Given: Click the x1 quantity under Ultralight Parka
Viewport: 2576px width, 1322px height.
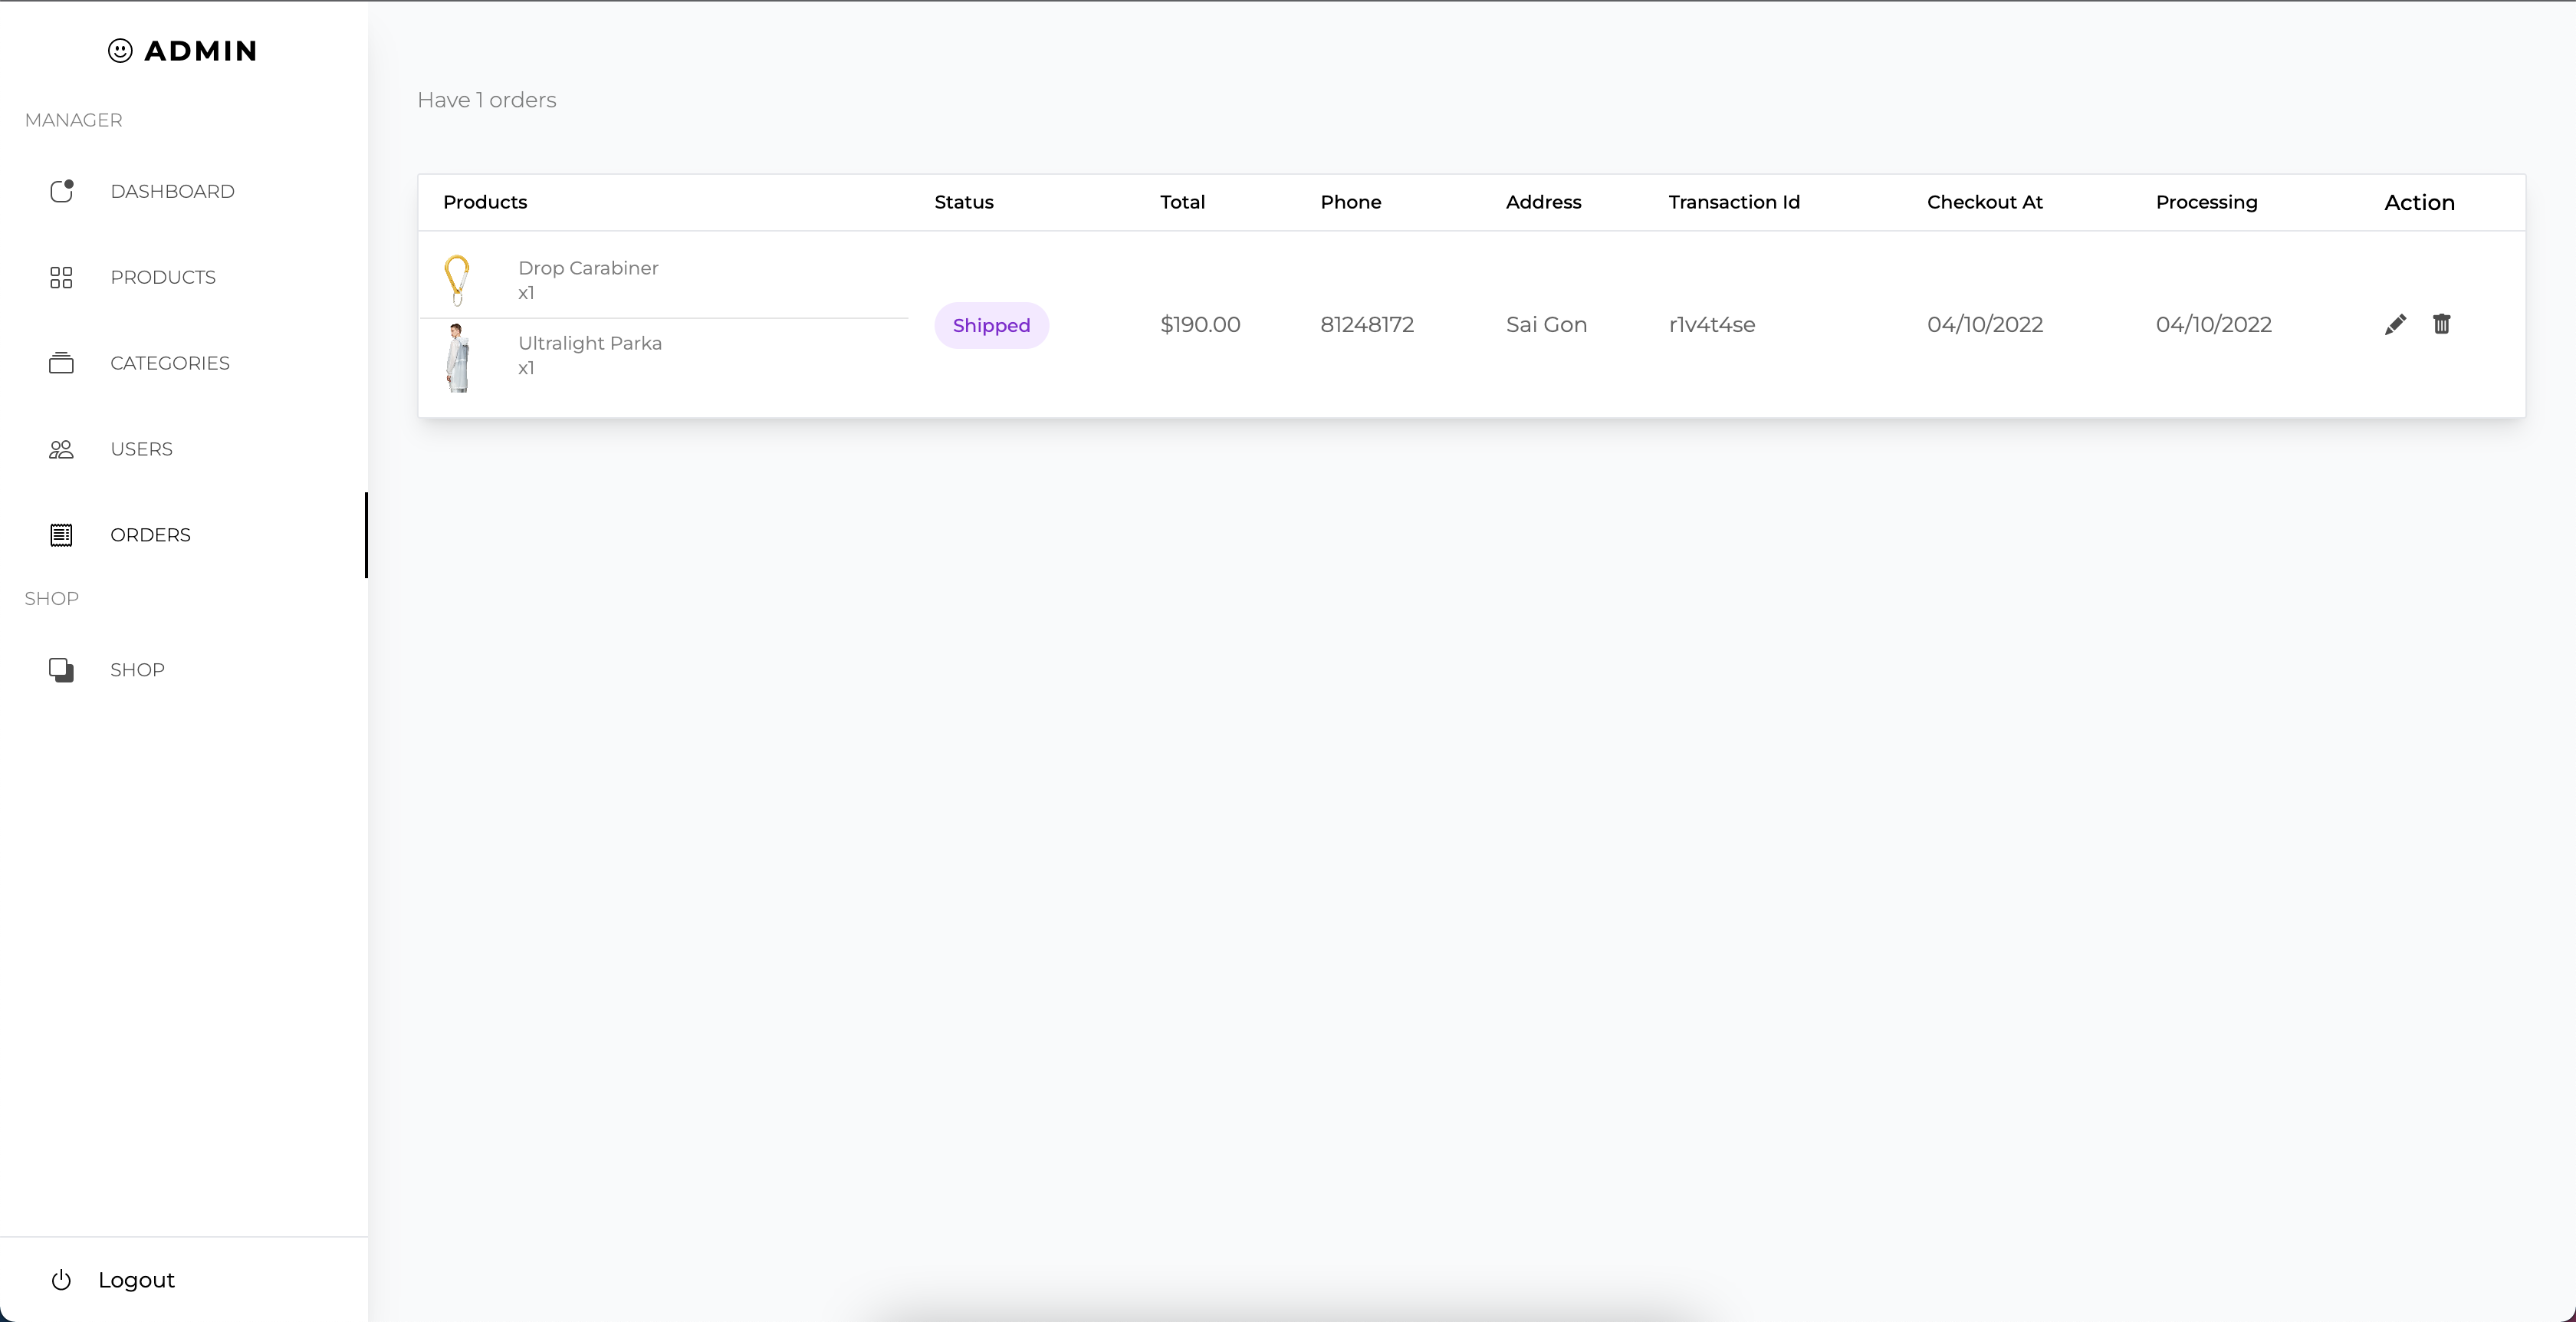Looking at the screenshot, I should point(526,368).
